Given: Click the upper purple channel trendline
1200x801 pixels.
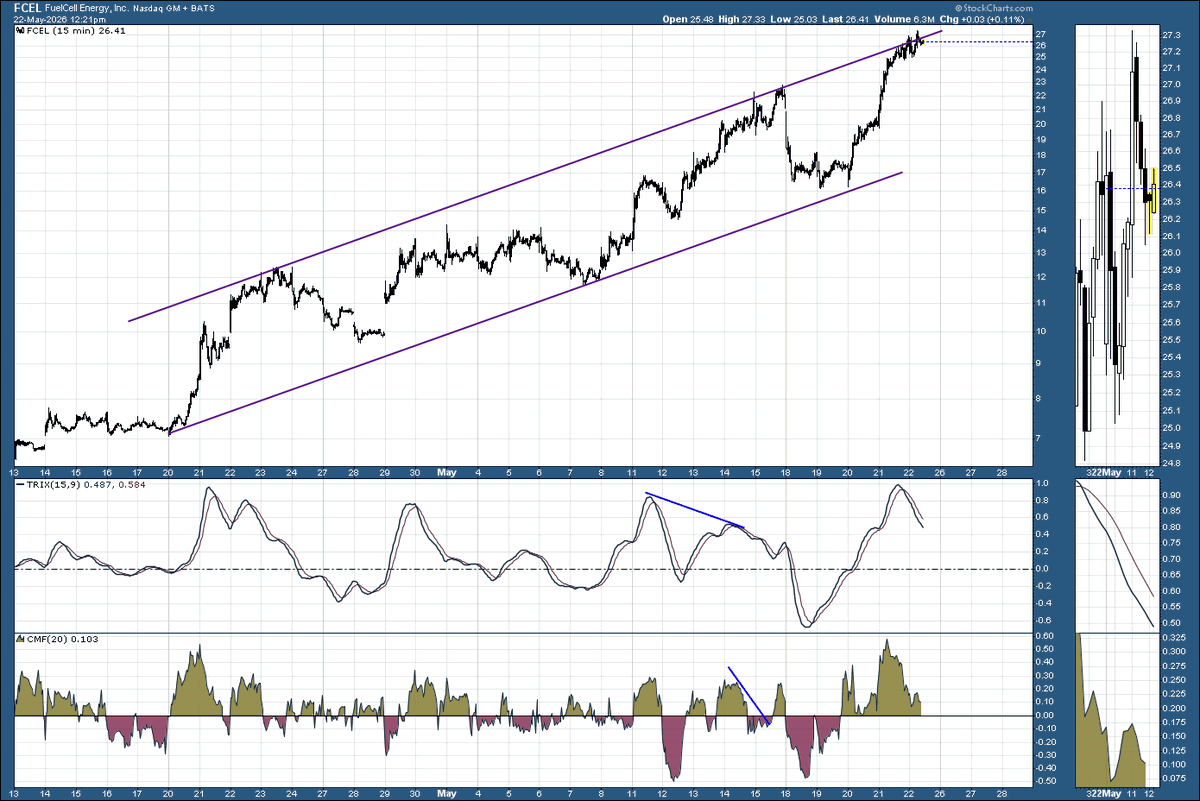Looking at the screenshot, I should coord(535,177).
